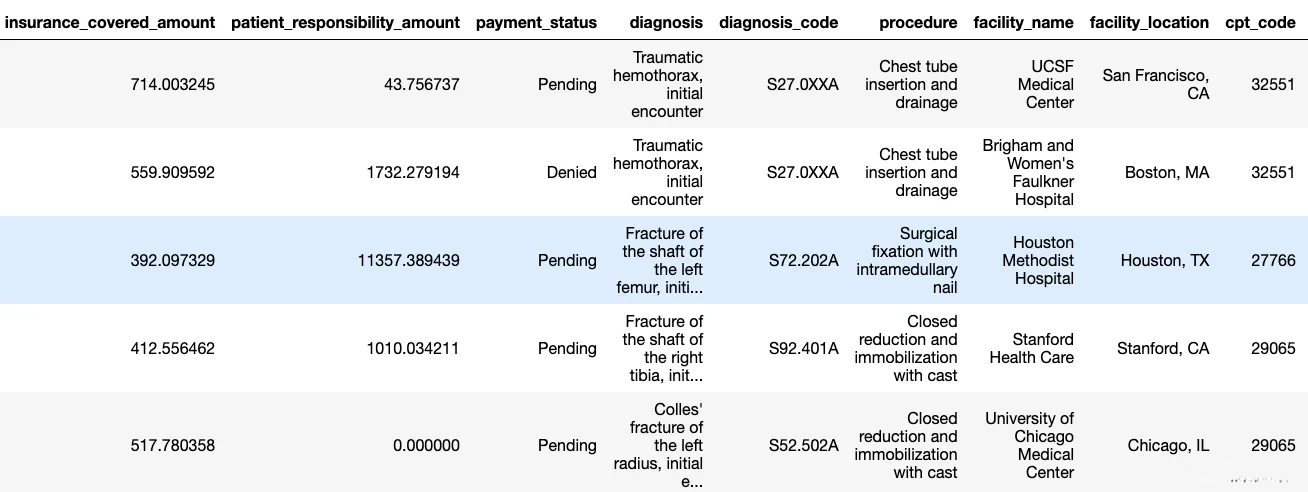Select the facility_location column header

(1149, 22)
